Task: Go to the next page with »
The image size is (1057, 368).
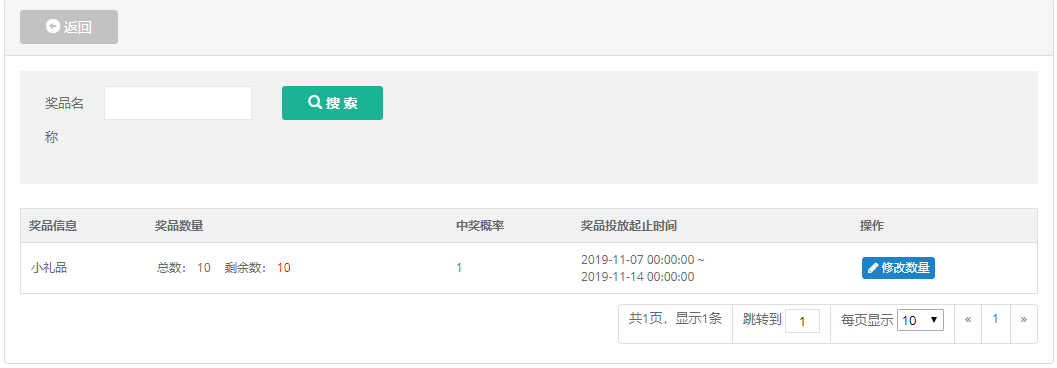Action: 1023,319
